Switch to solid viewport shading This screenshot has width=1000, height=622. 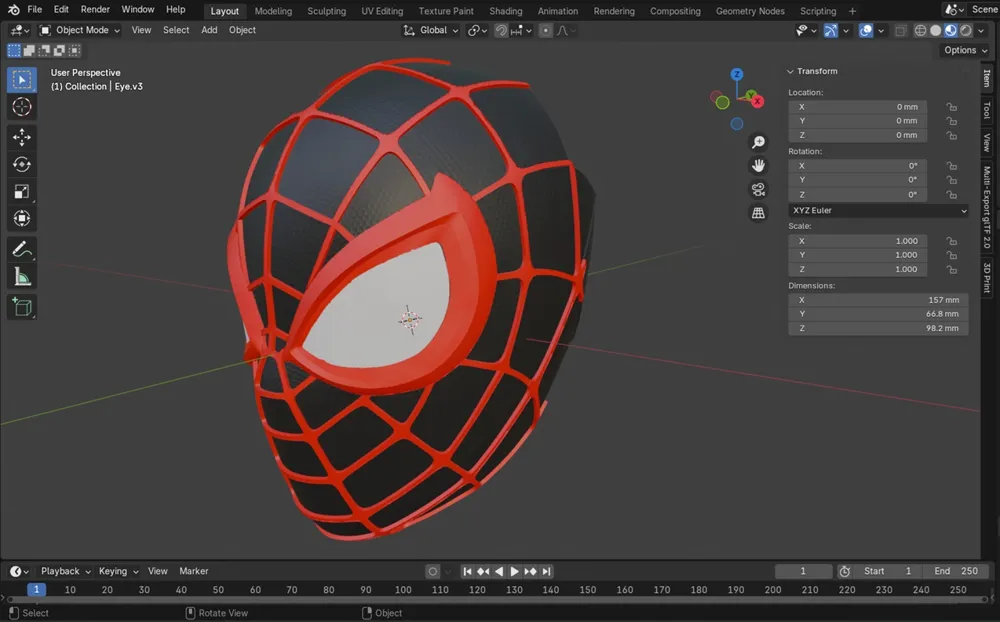click(x=936, y=31)
